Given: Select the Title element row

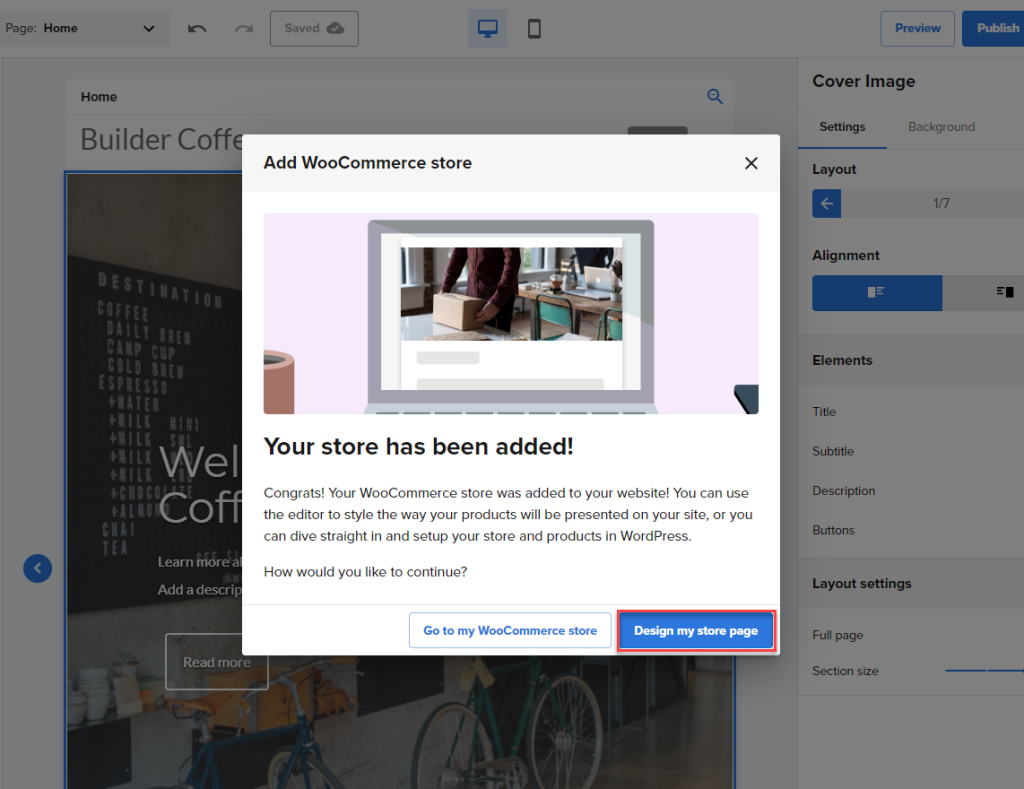Looking at the screenshot, I should click(910, 411).
